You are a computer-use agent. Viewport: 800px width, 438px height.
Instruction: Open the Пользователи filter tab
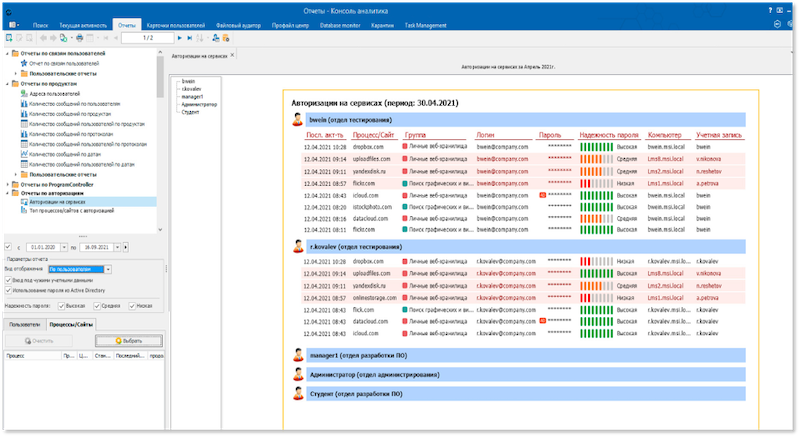tap(24, 325)
